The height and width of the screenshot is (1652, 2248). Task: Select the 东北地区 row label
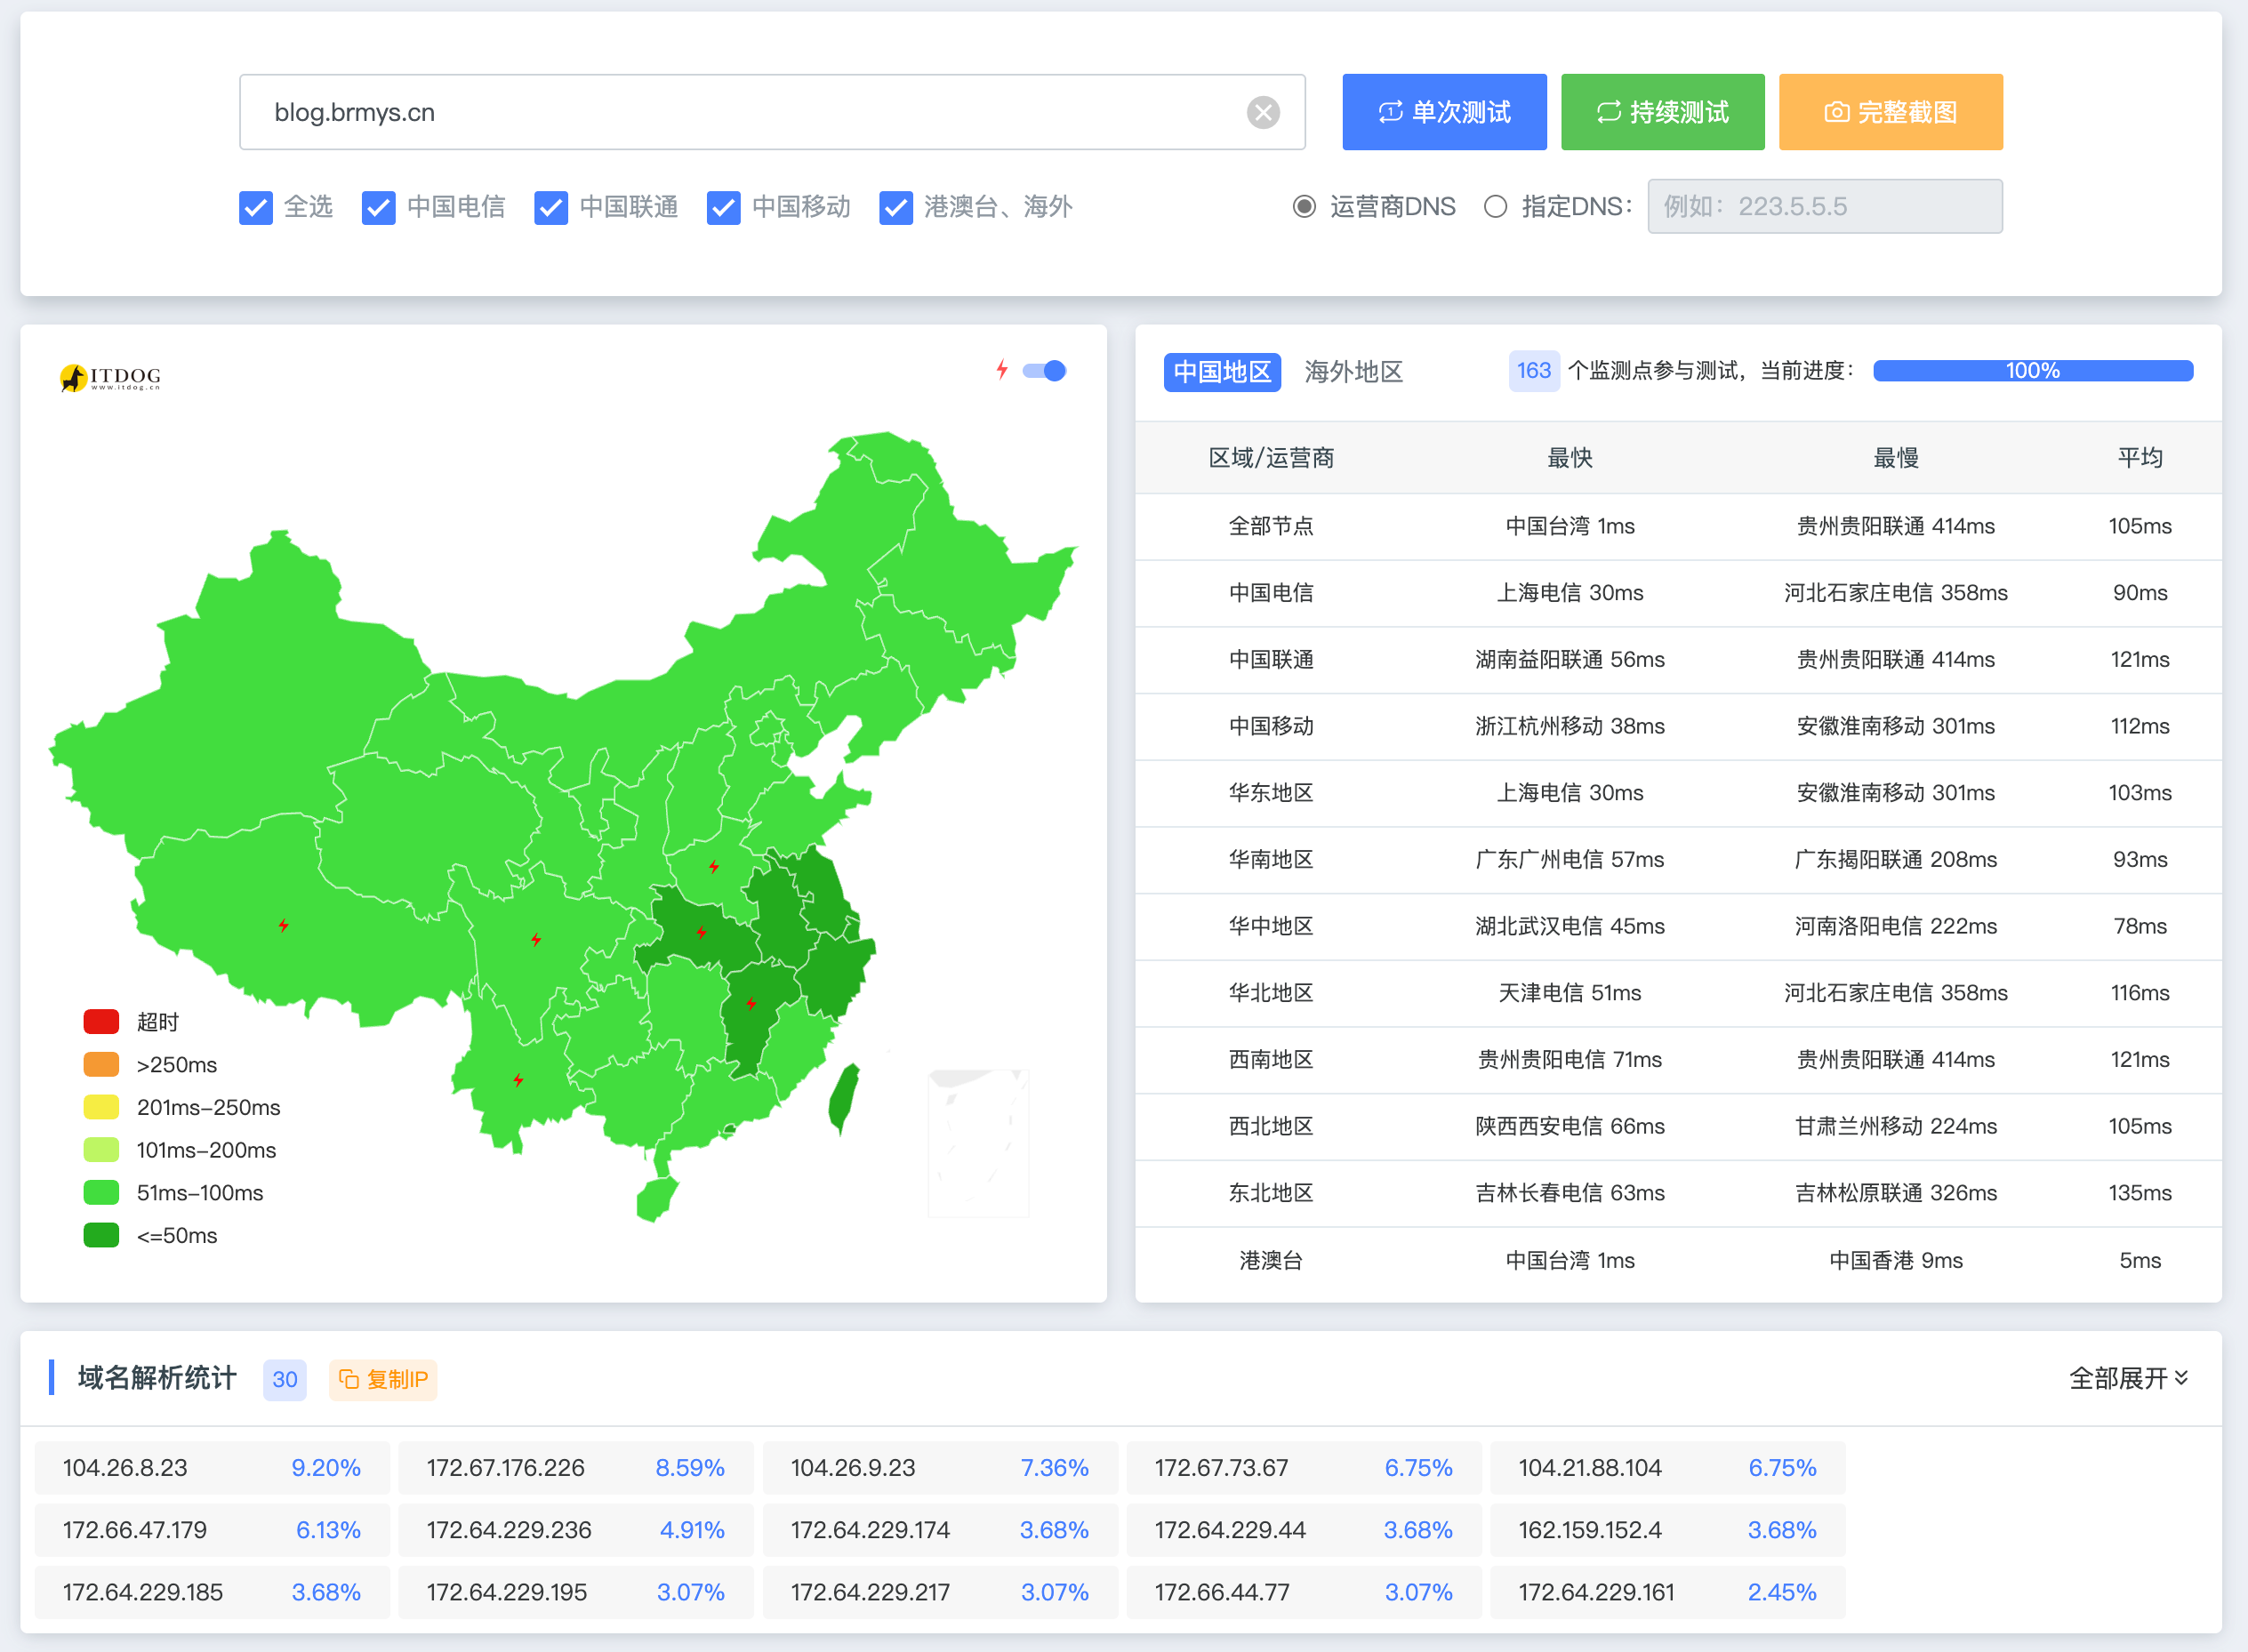(1271, 1193)
